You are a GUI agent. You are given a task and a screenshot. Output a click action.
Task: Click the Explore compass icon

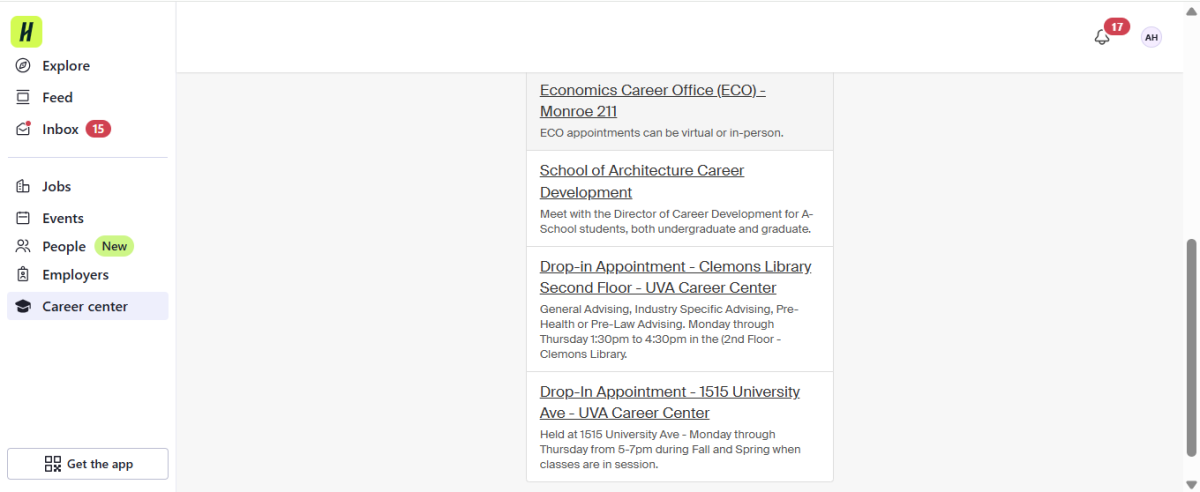[23, 66]
